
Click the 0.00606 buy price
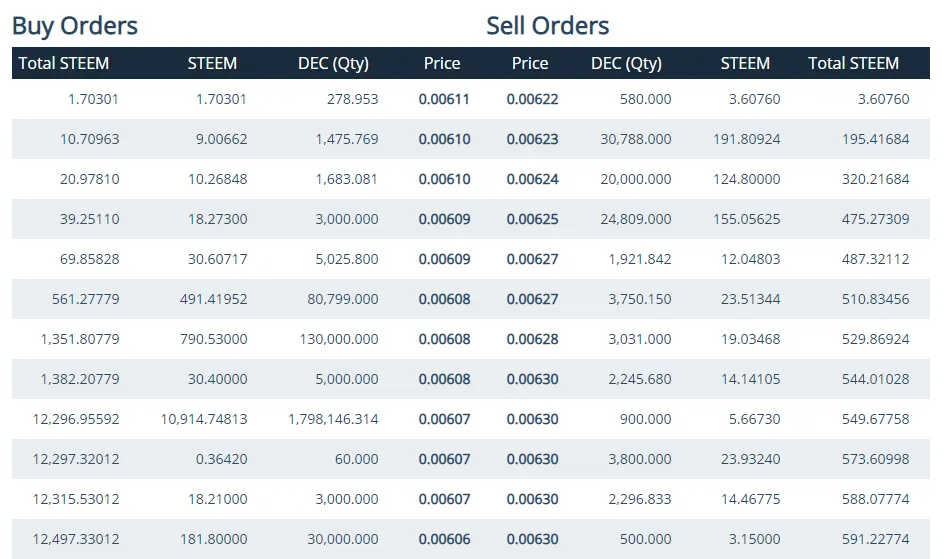click(444, 539)
